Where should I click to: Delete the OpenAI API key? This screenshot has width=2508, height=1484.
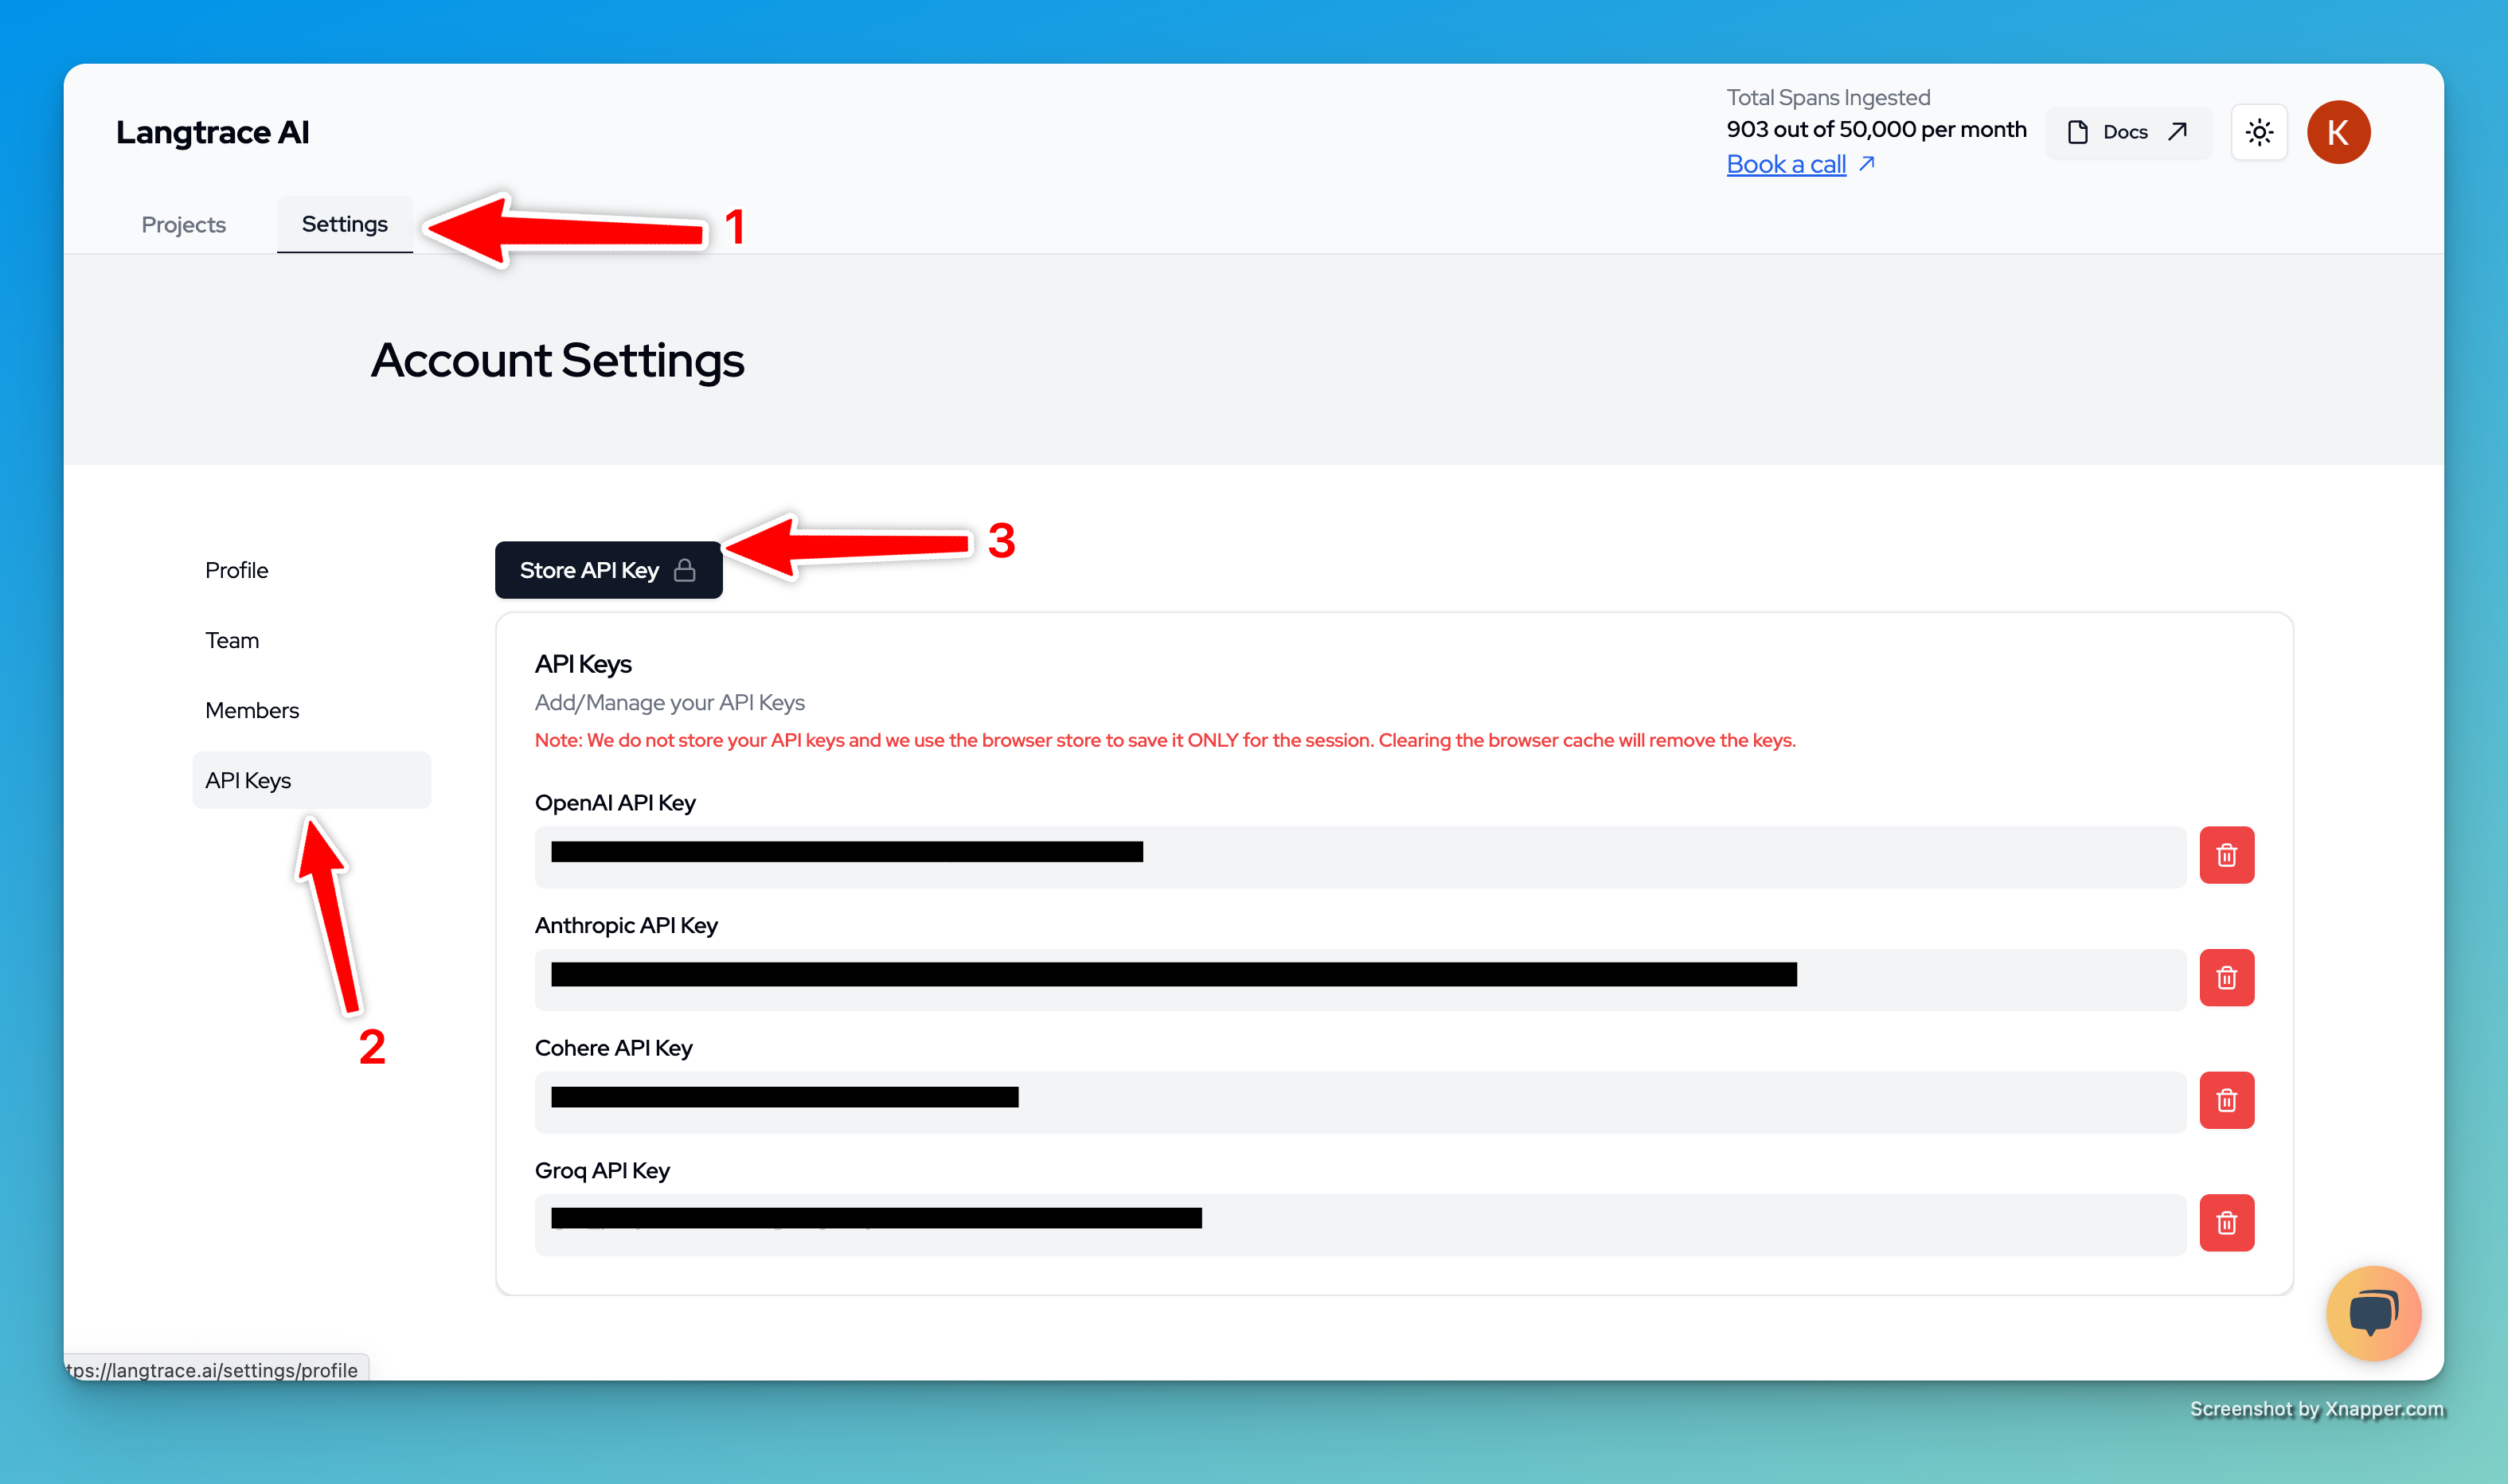pyautogui.click(x=2227, y=855)
